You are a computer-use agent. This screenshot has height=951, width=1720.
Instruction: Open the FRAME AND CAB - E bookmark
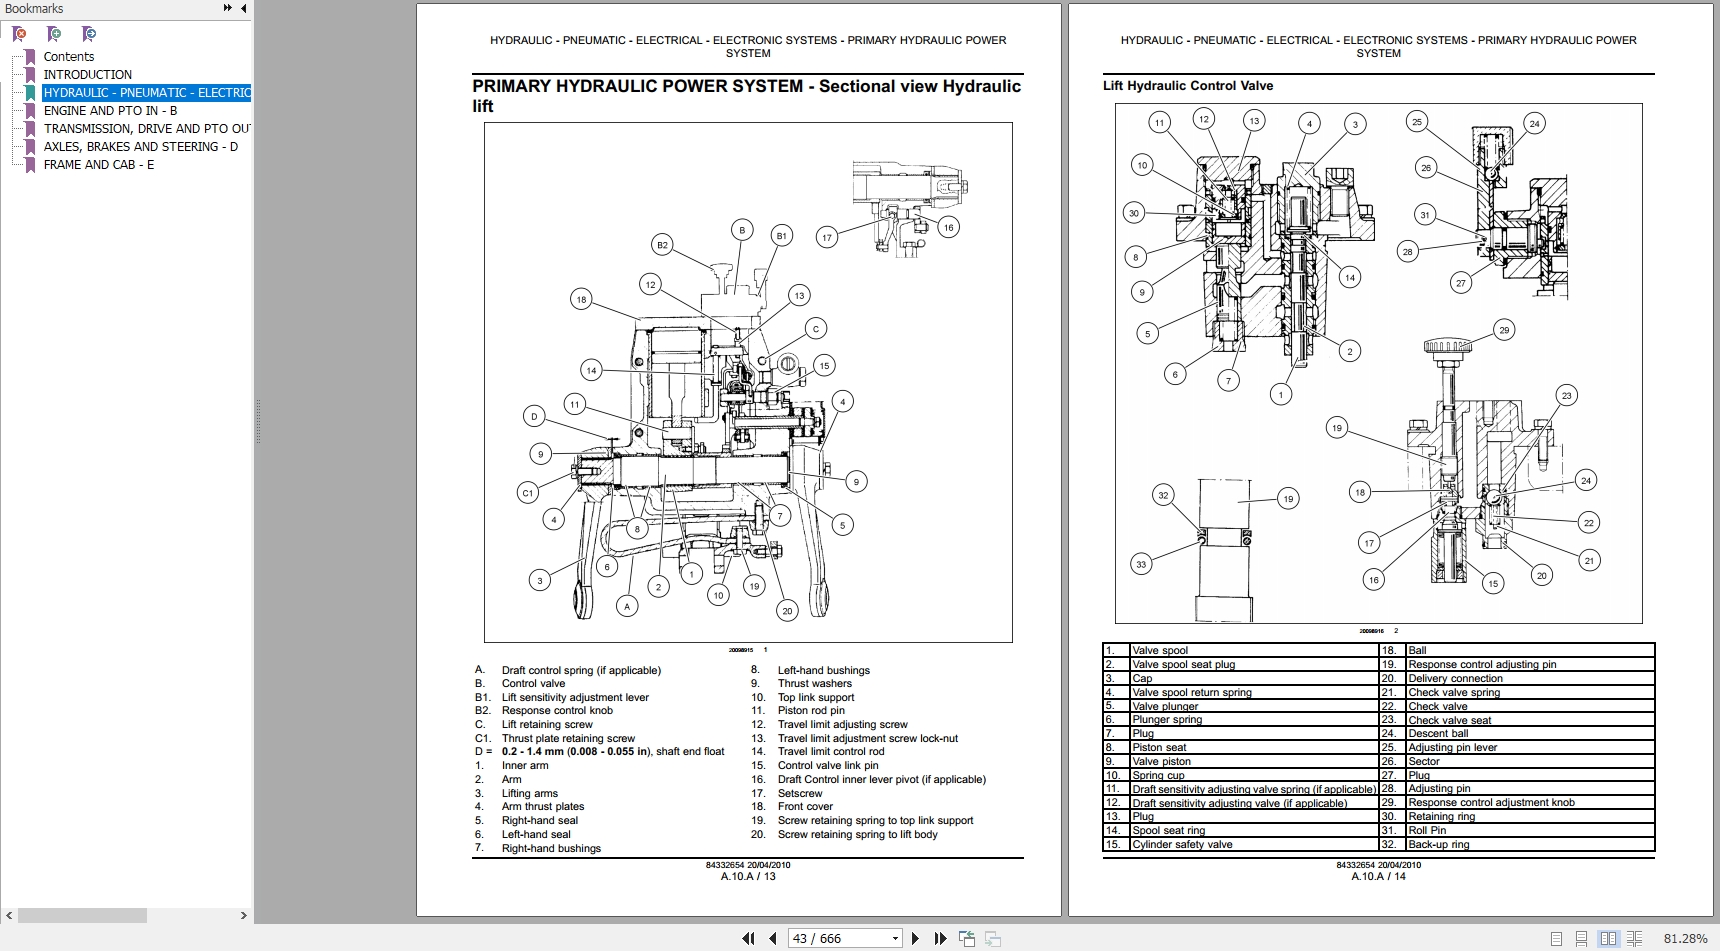tap(98, 165)
